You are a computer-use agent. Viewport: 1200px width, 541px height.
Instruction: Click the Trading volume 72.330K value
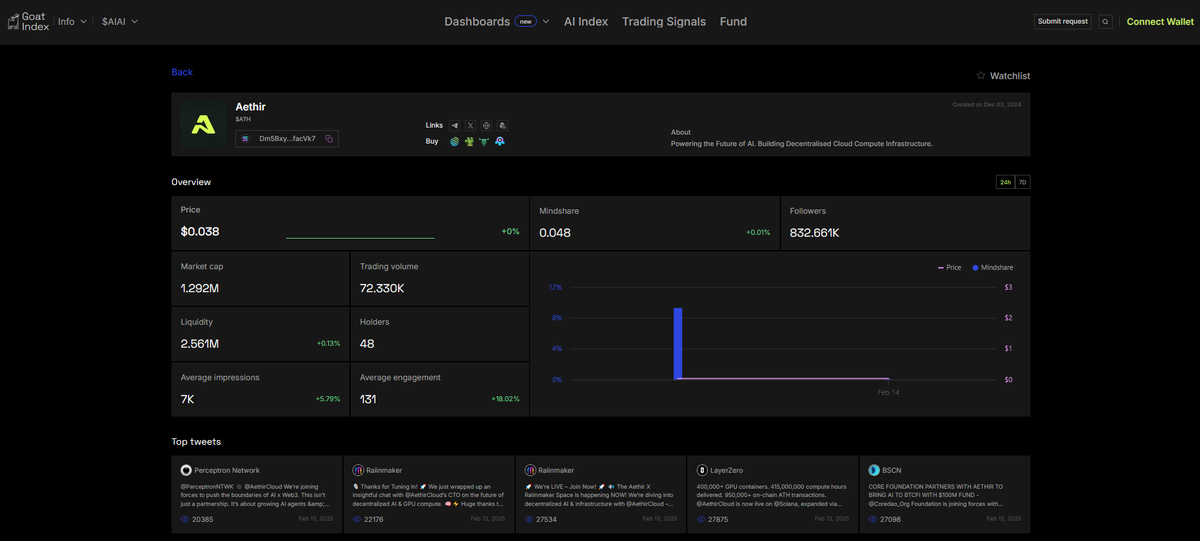click(382, 288)
